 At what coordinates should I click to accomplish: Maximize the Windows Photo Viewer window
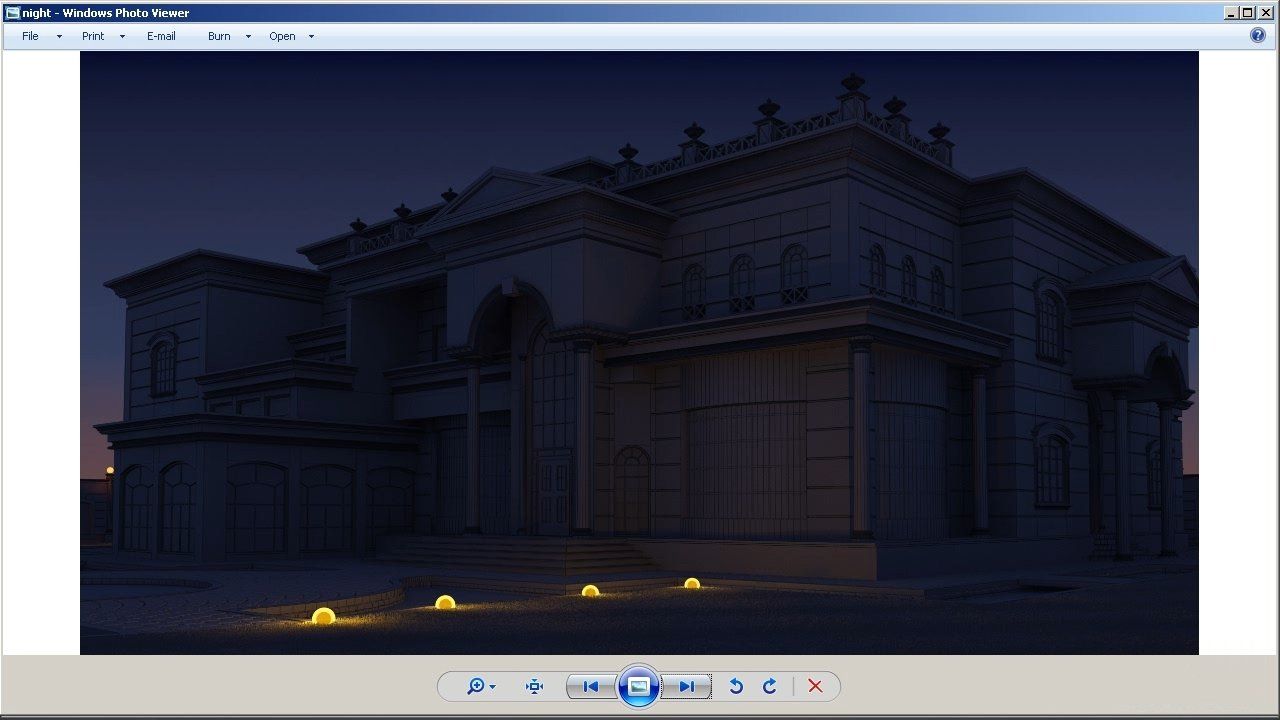pyautogui.click(x=1247, y=13)
